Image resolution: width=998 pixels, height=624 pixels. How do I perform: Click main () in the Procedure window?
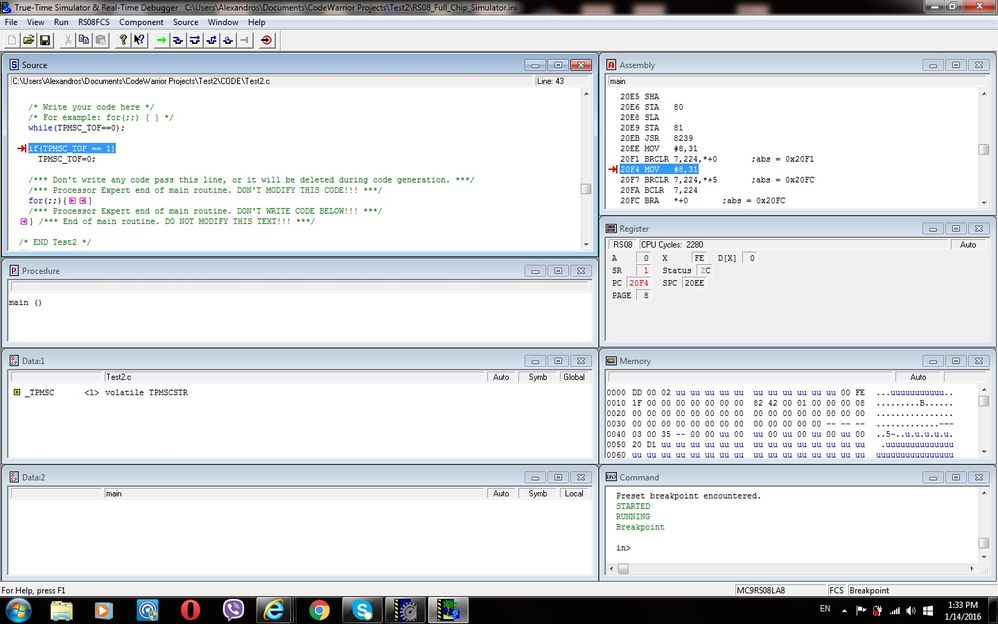pos(25,302)
